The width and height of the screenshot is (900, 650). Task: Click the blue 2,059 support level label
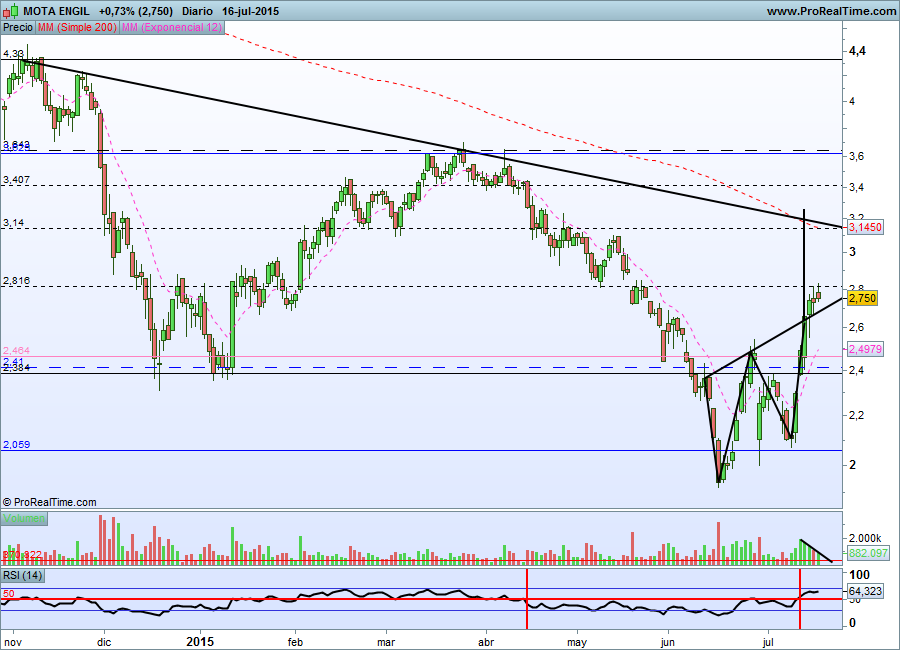[16, 444]
